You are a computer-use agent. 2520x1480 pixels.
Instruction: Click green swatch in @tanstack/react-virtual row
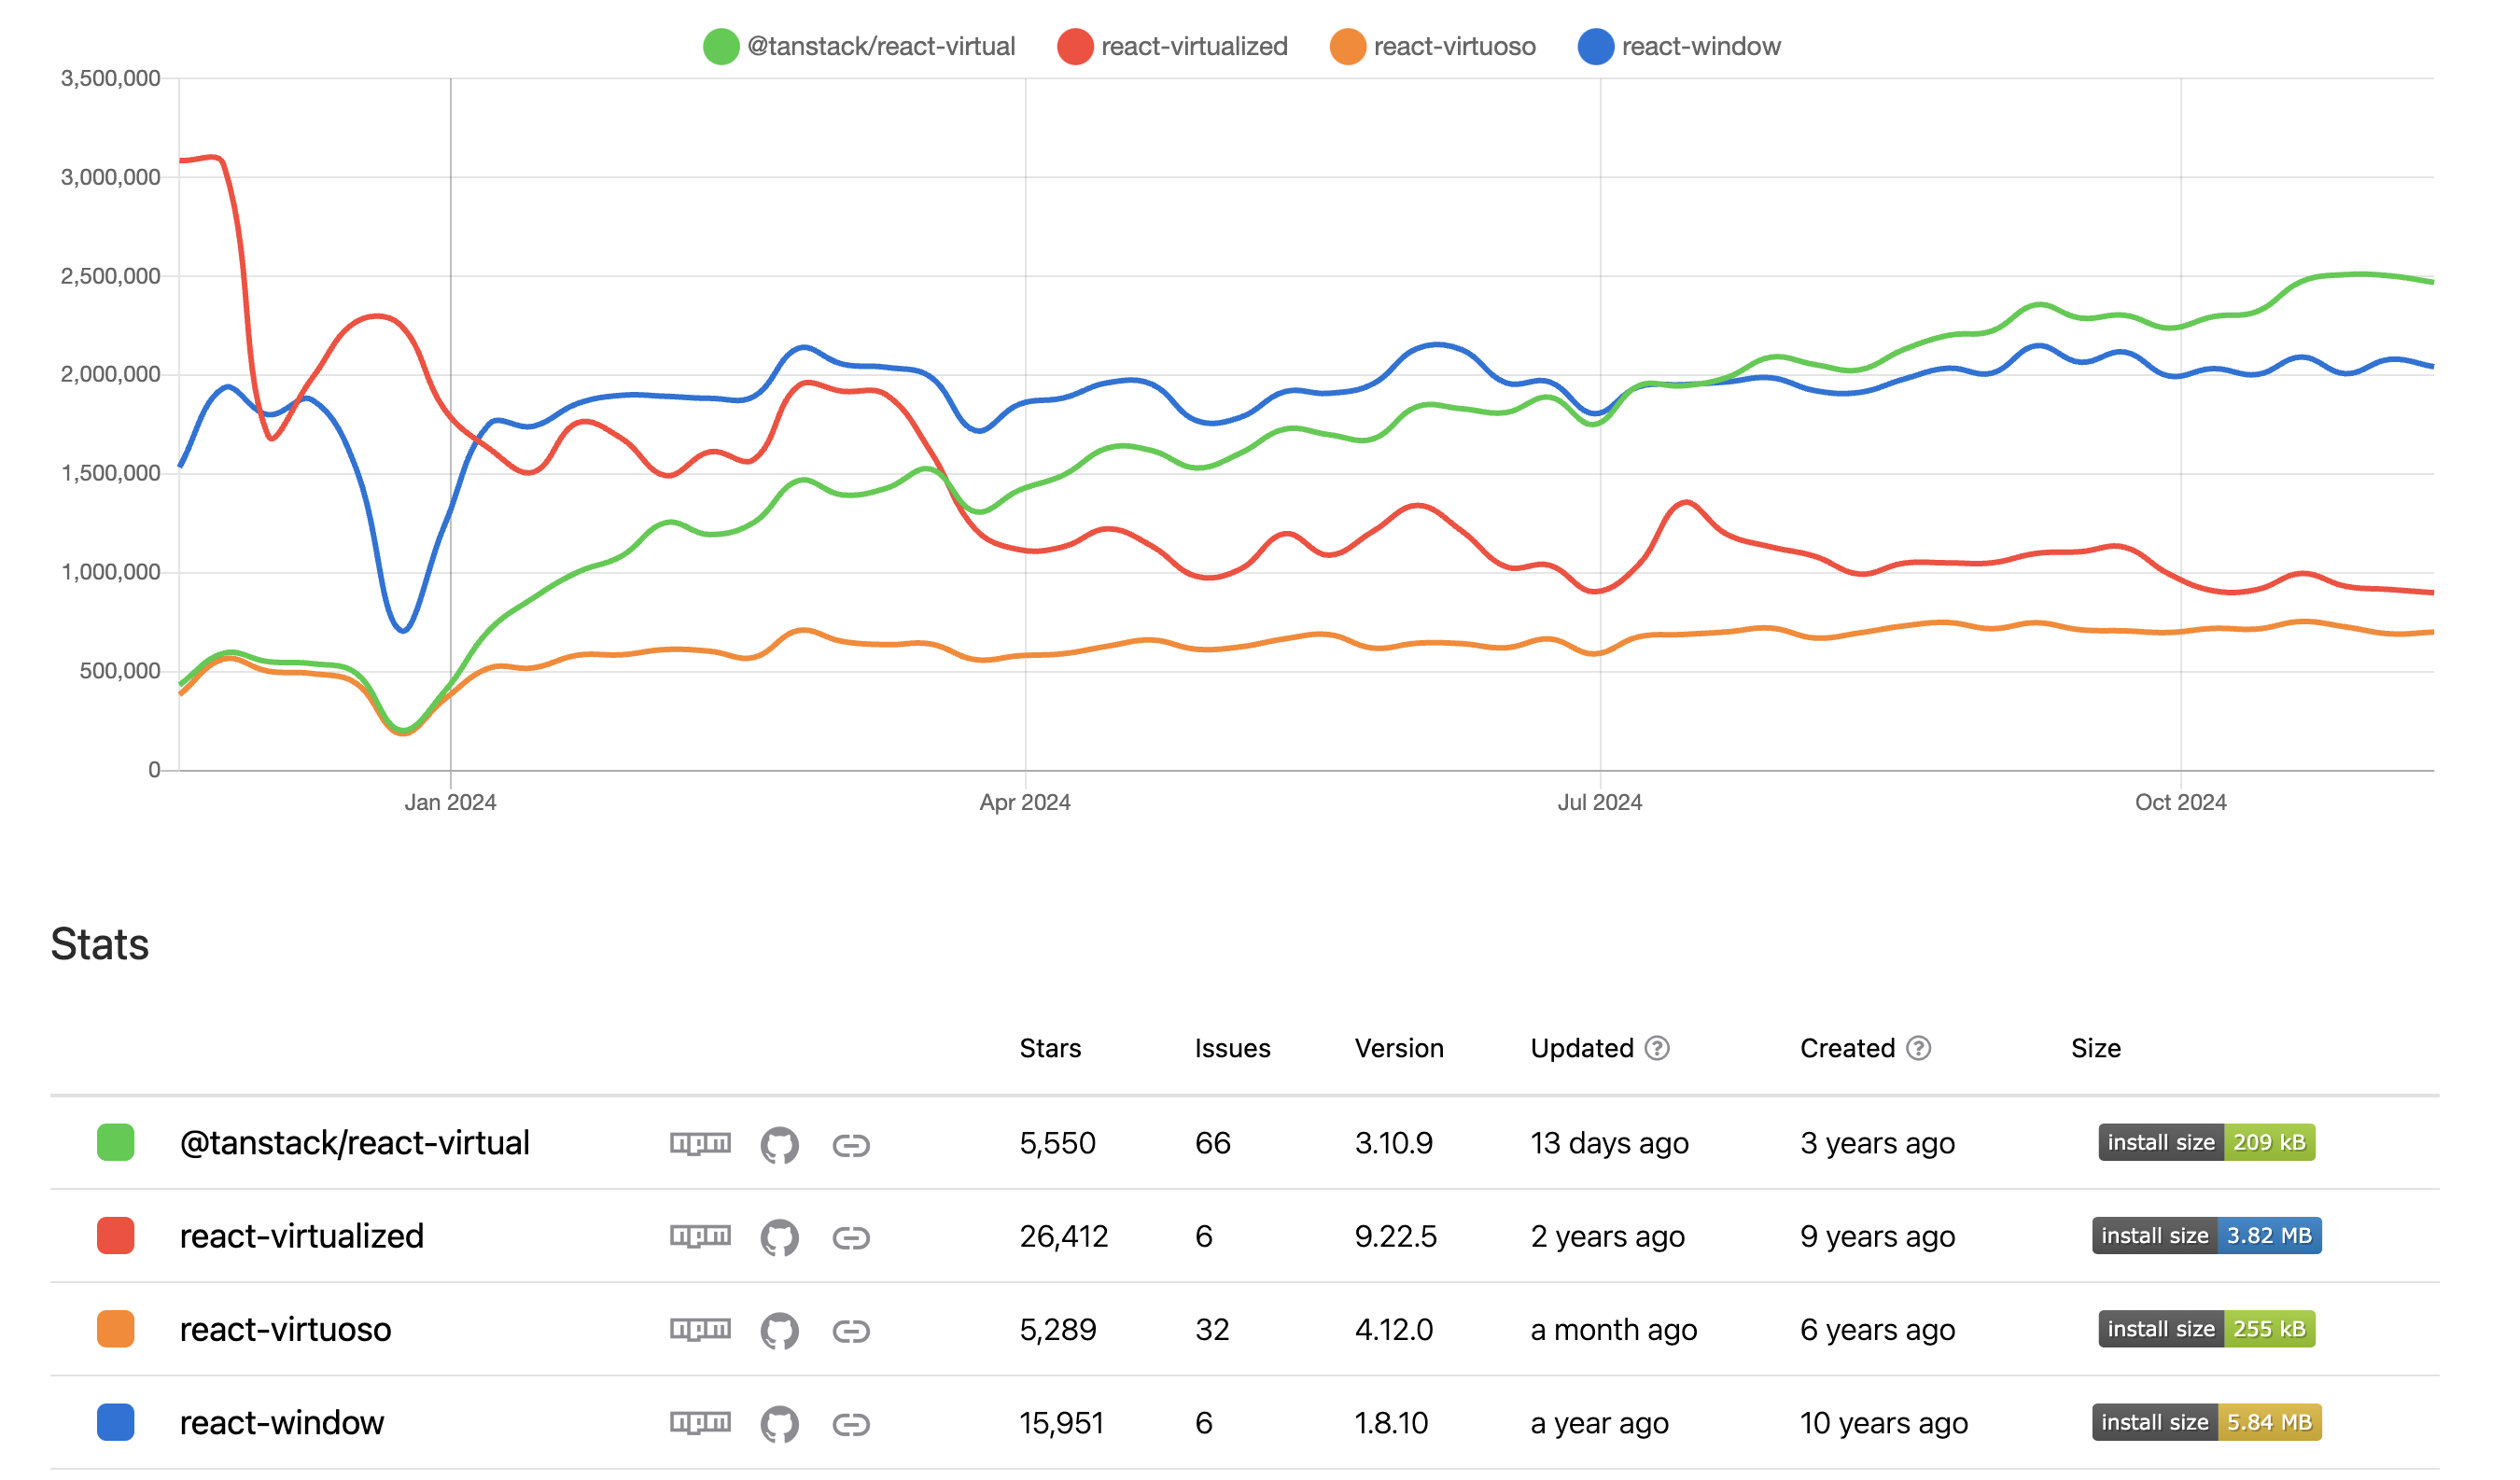click(x=116, y=1143)
